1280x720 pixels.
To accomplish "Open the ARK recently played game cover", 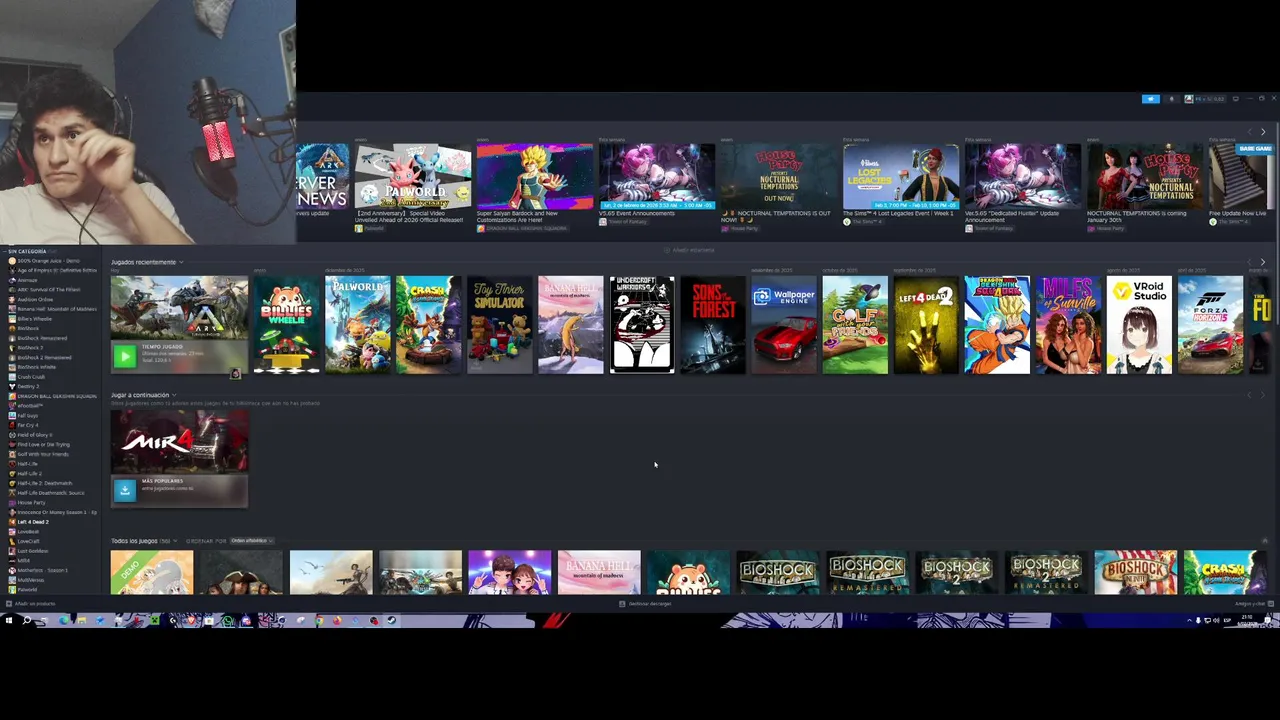I will click(179, 308).
